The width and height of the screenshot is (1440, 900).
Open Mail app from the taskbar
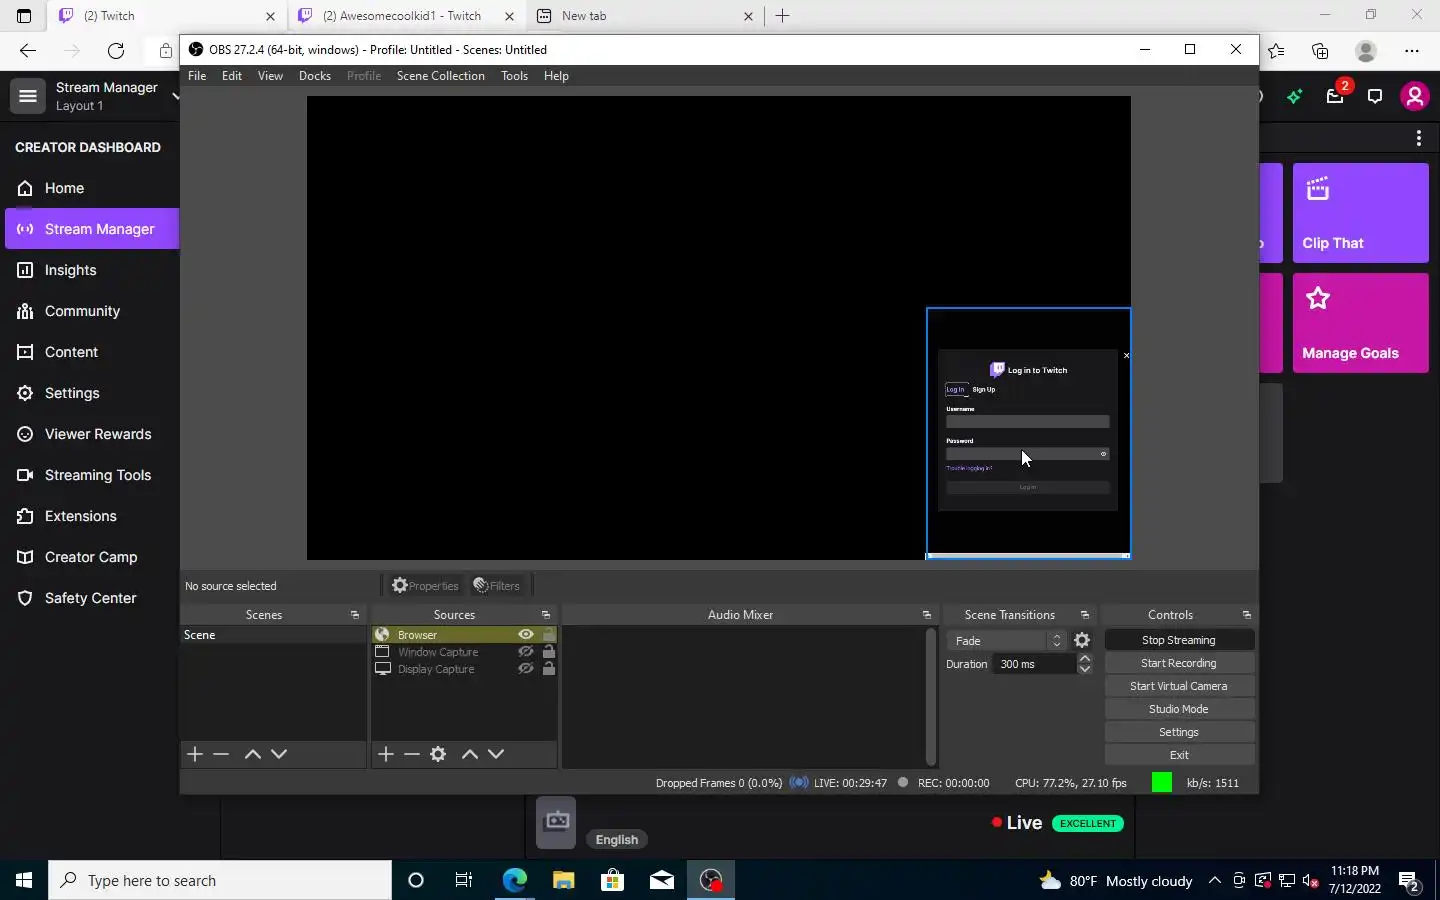pos(661,880)
